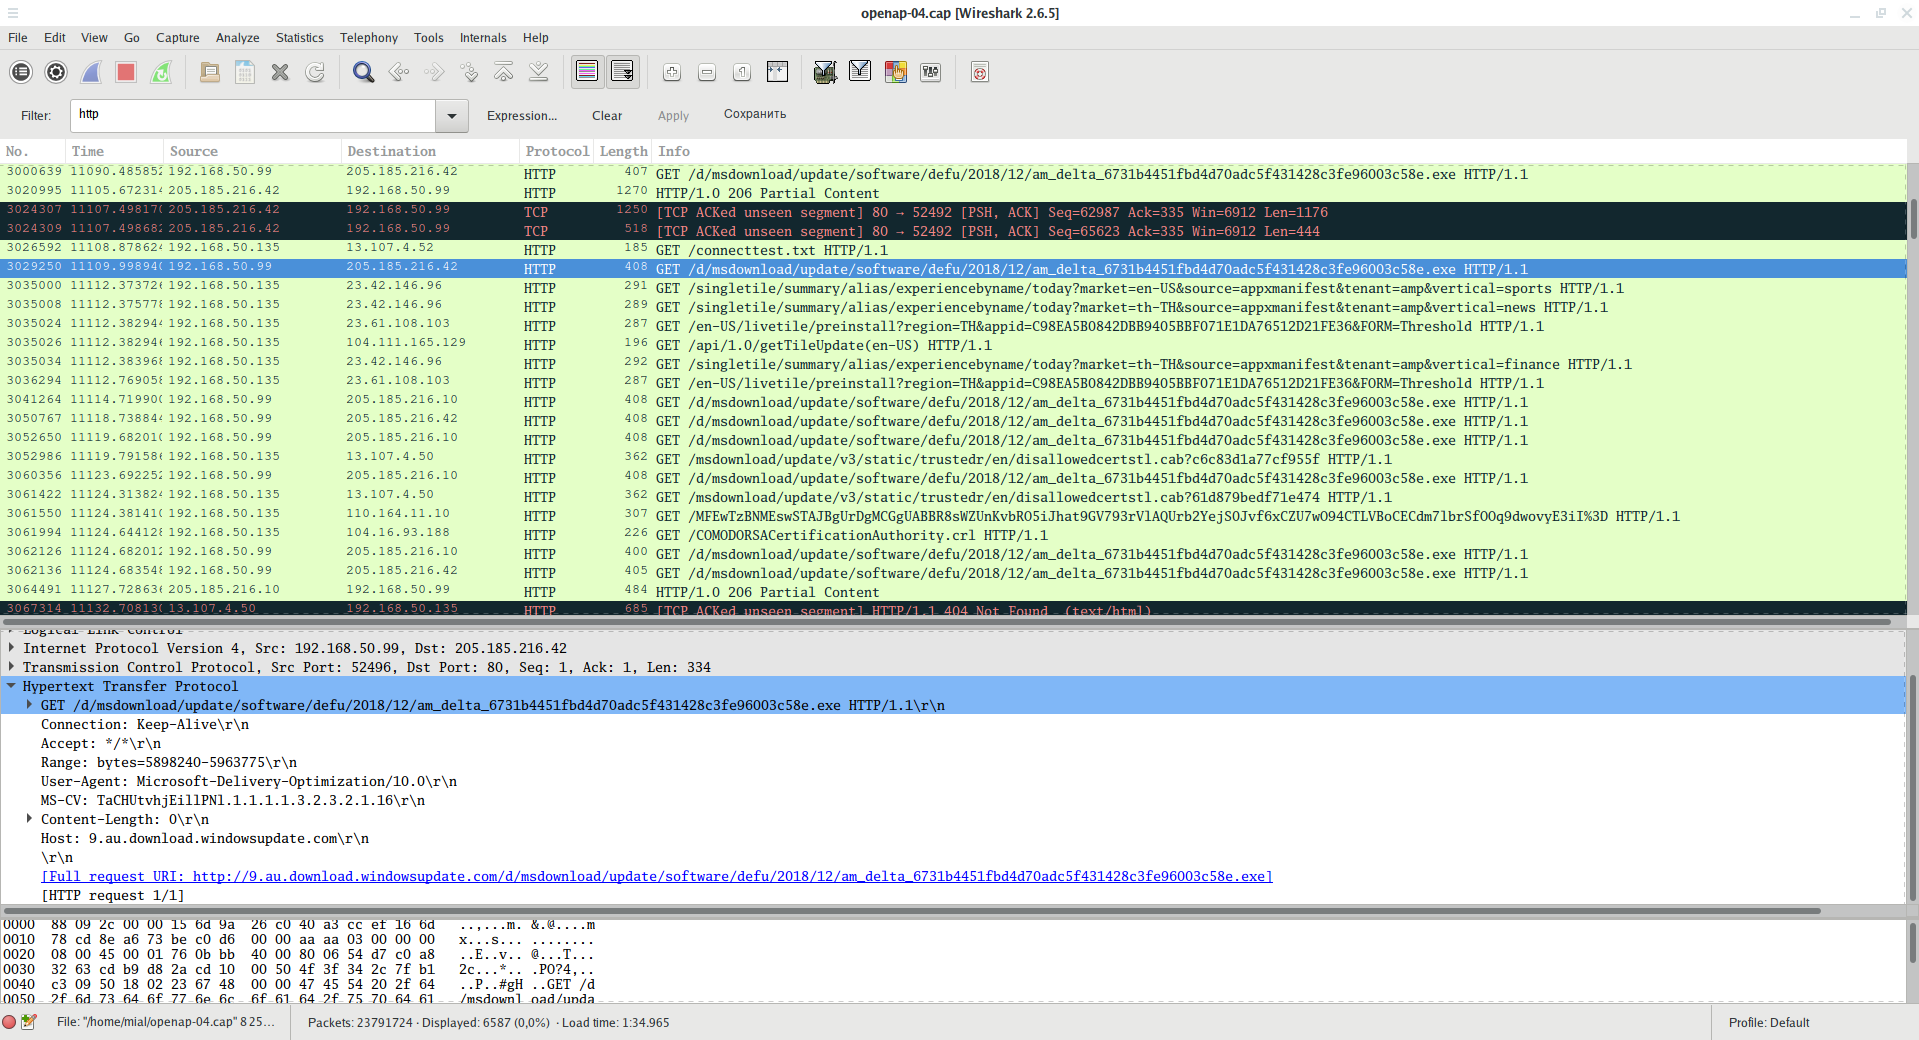Reload the capture file
This screenshot has height=1040, width=1919.
315,72
